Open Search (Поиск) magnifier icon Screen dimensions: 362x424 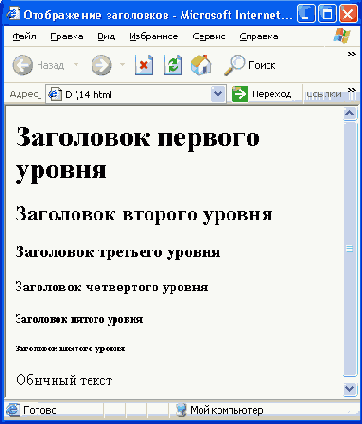[234, 65]
